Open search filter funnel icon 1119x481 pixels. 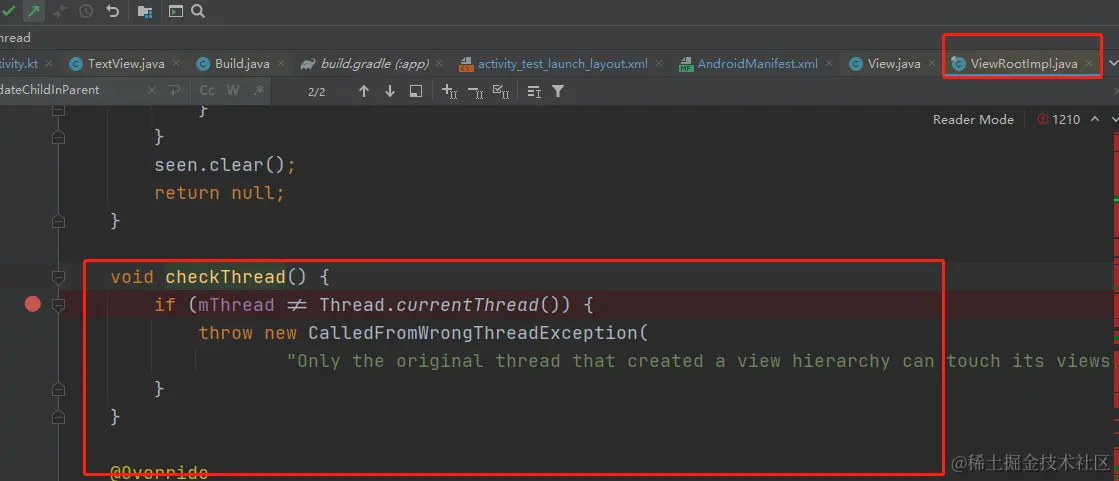(558, 91)
